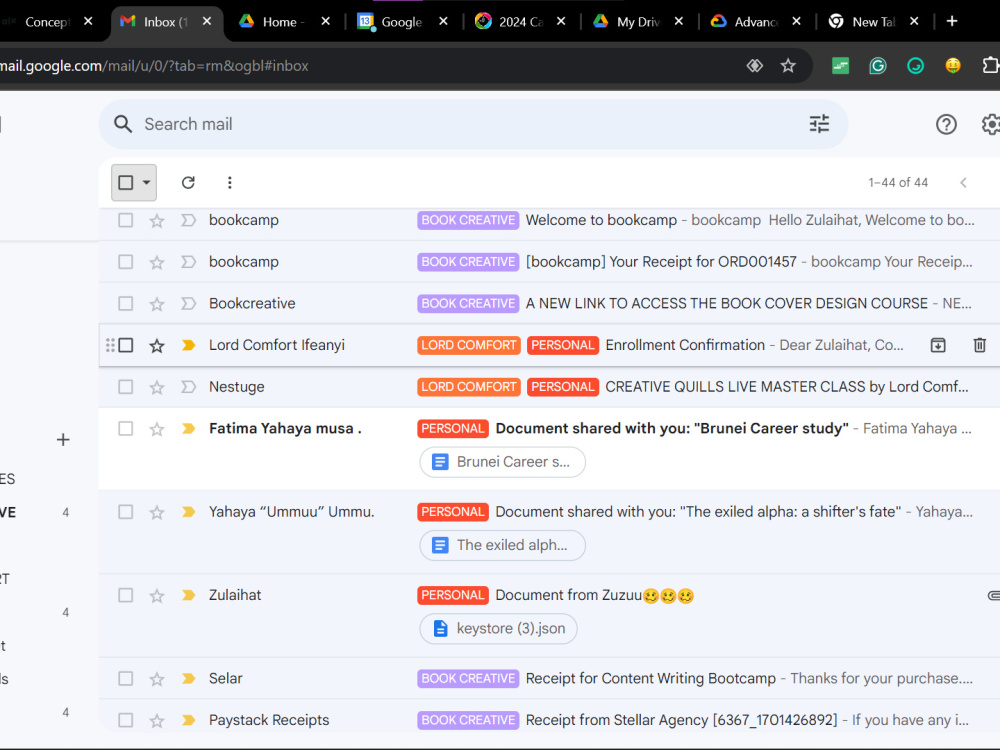Screen dimensions: 1000x750
Task: Star the bookcamp Your Receipt email
Action: pyautogui.click(x=157, y=262)
